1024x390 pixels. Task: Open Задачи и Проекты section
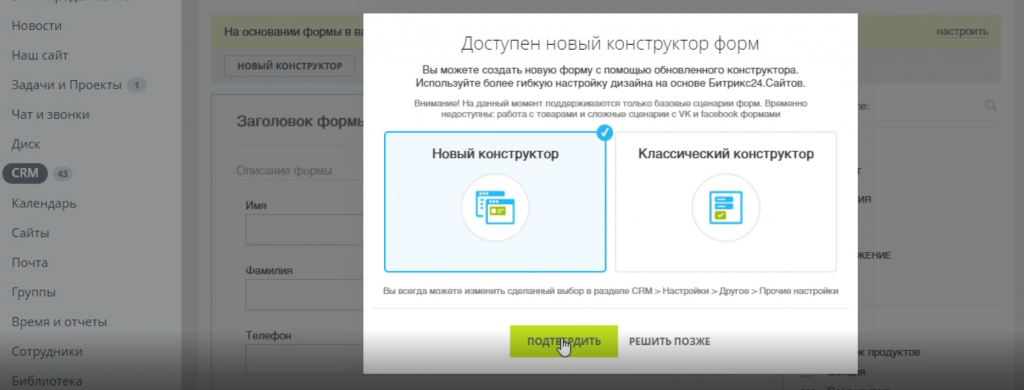pyautogui.click(x=67, y=85)
